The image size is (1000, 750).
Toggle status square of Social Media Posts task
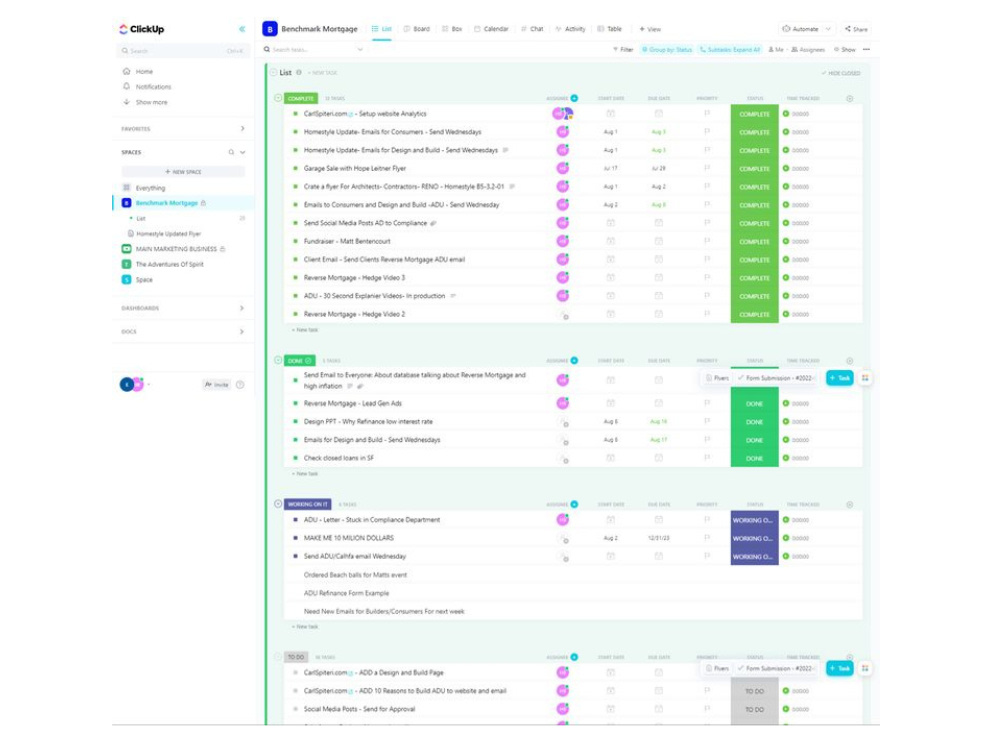click(x=295, y=709)
